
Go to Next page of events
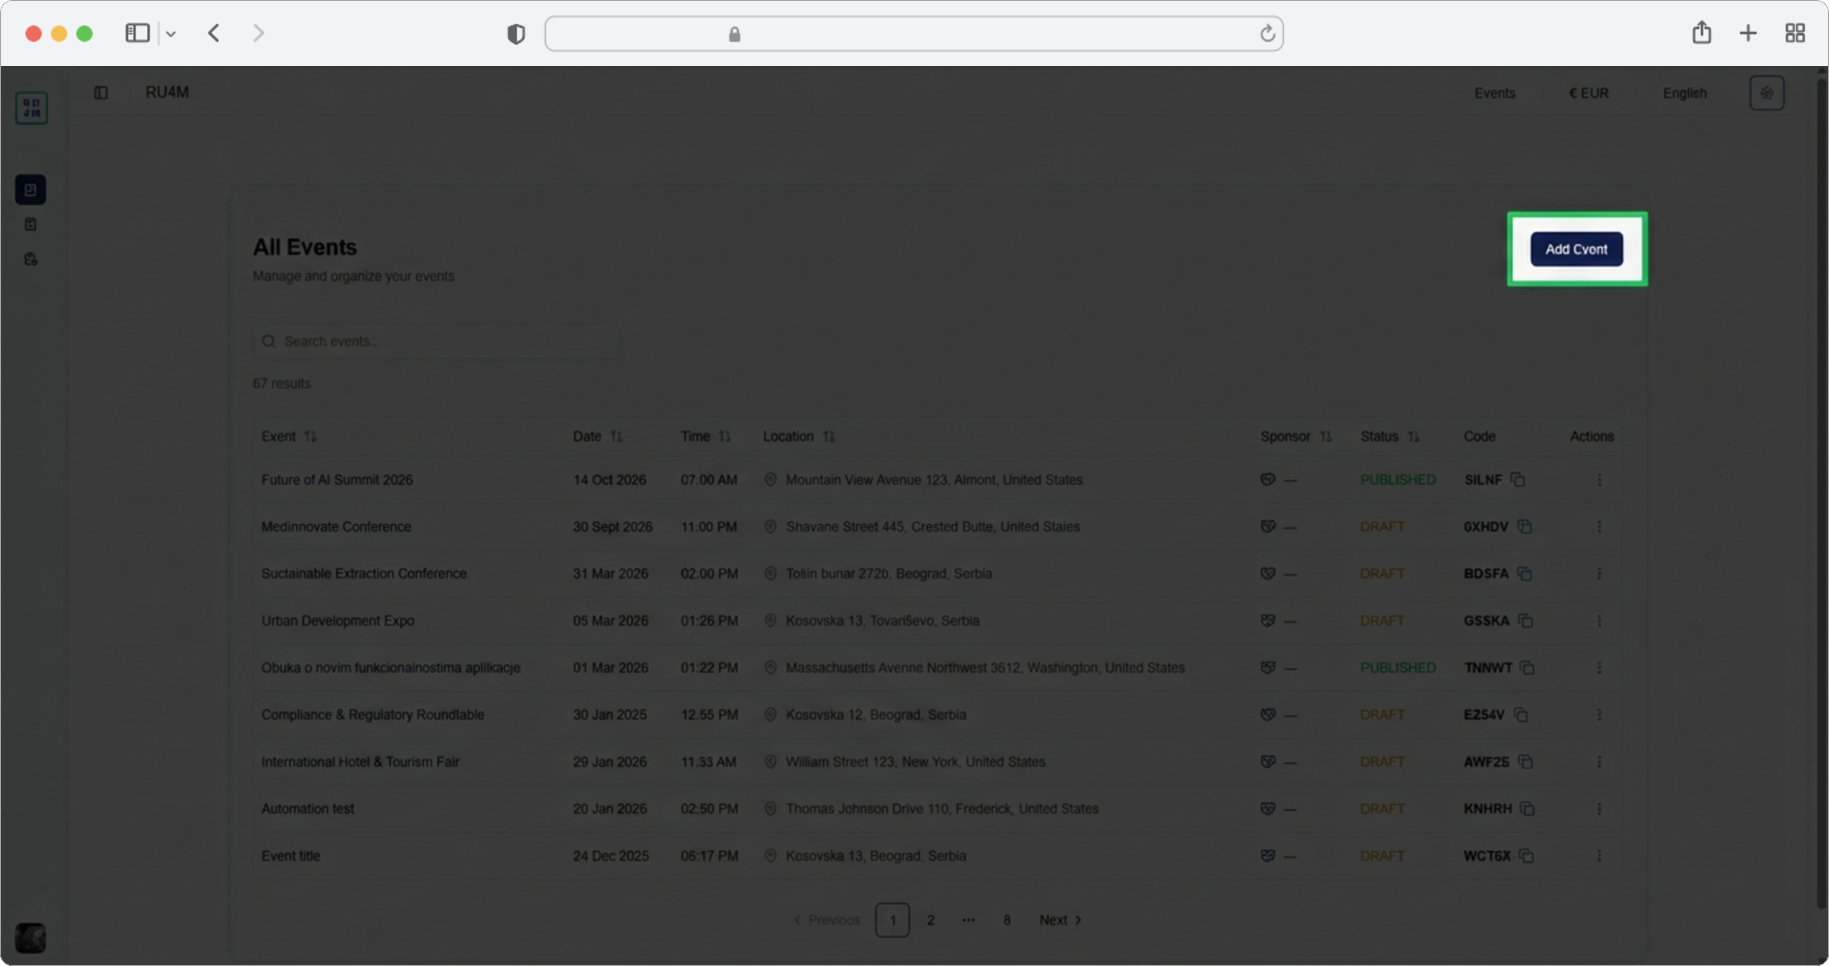tap(1060, 920)
